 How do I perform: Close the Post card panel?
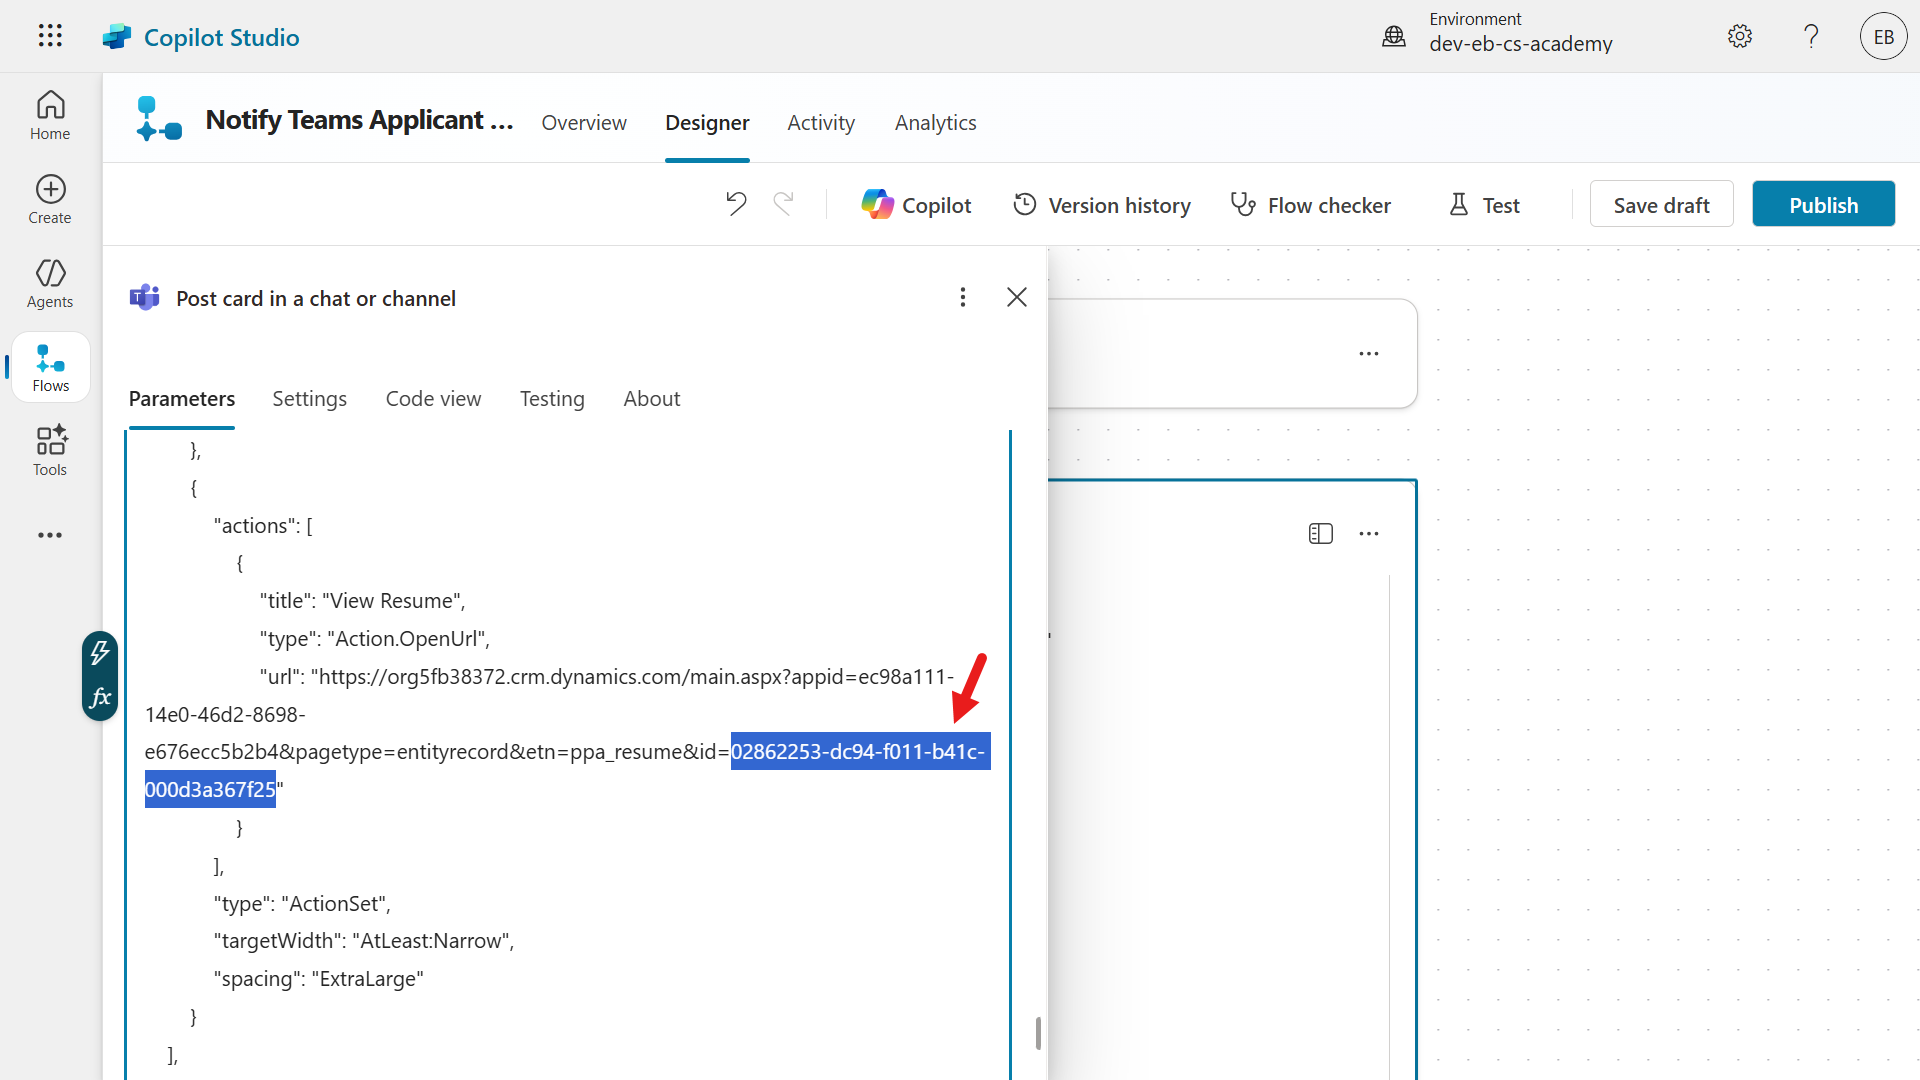[x=1016, y=298]
